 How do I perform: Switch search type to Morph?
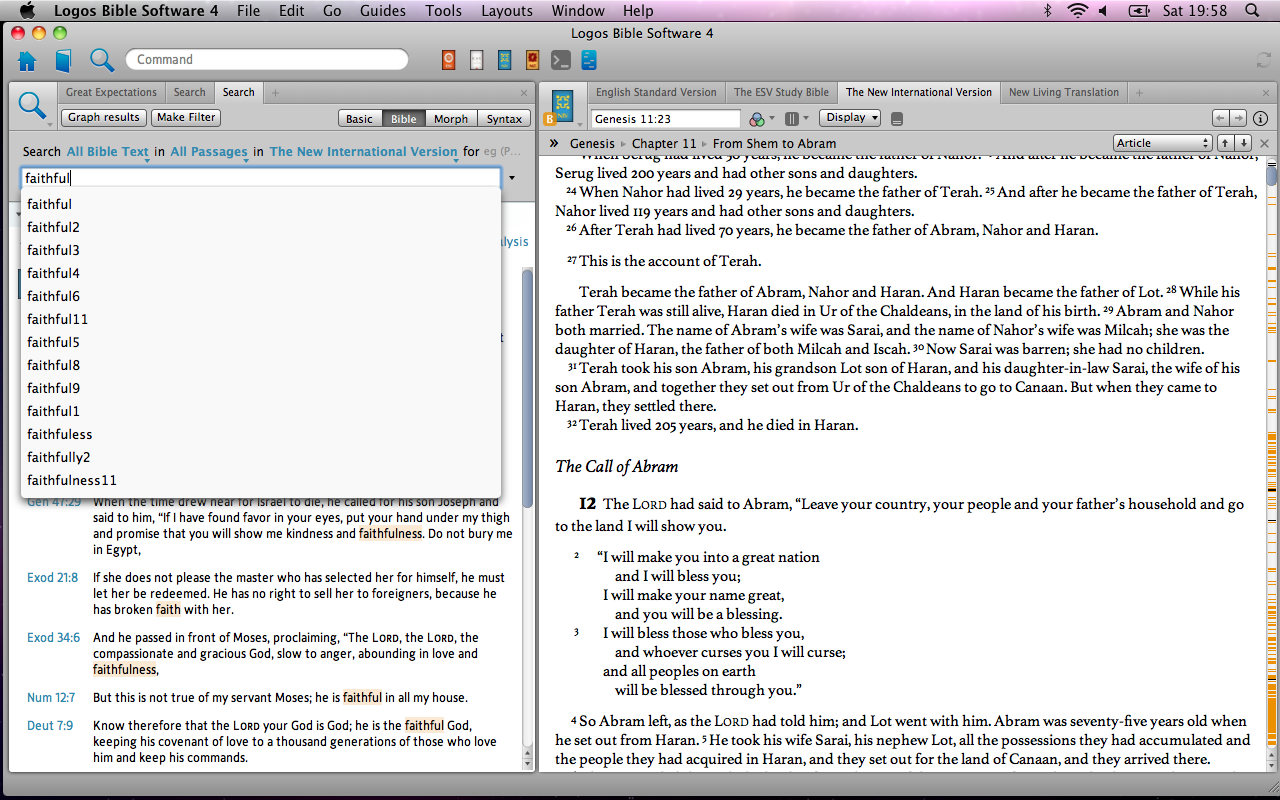pos(451,118)
